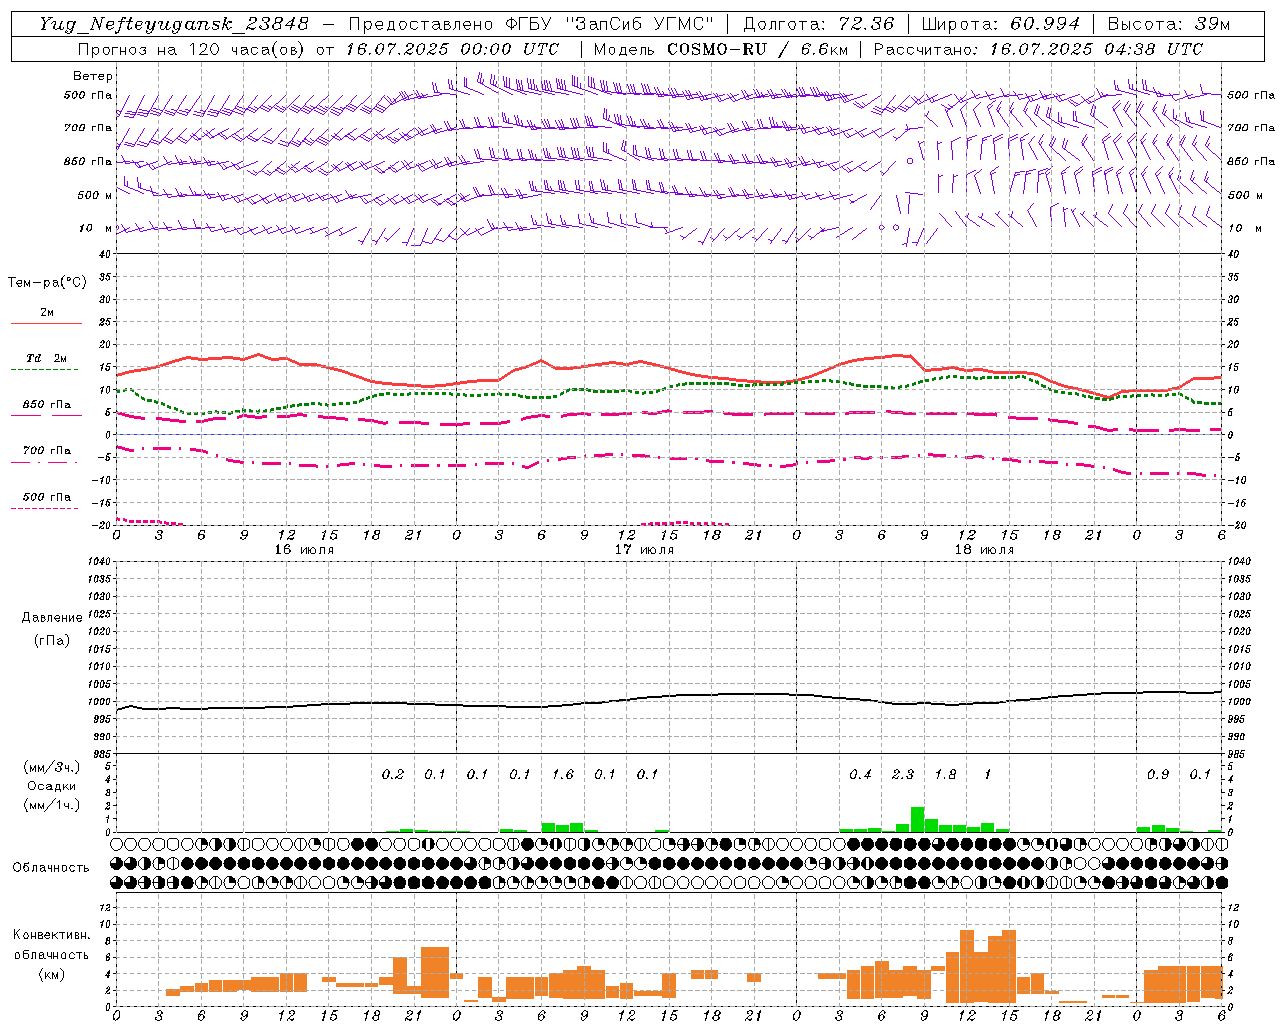Click the 17 июля date label

(644, 549)
